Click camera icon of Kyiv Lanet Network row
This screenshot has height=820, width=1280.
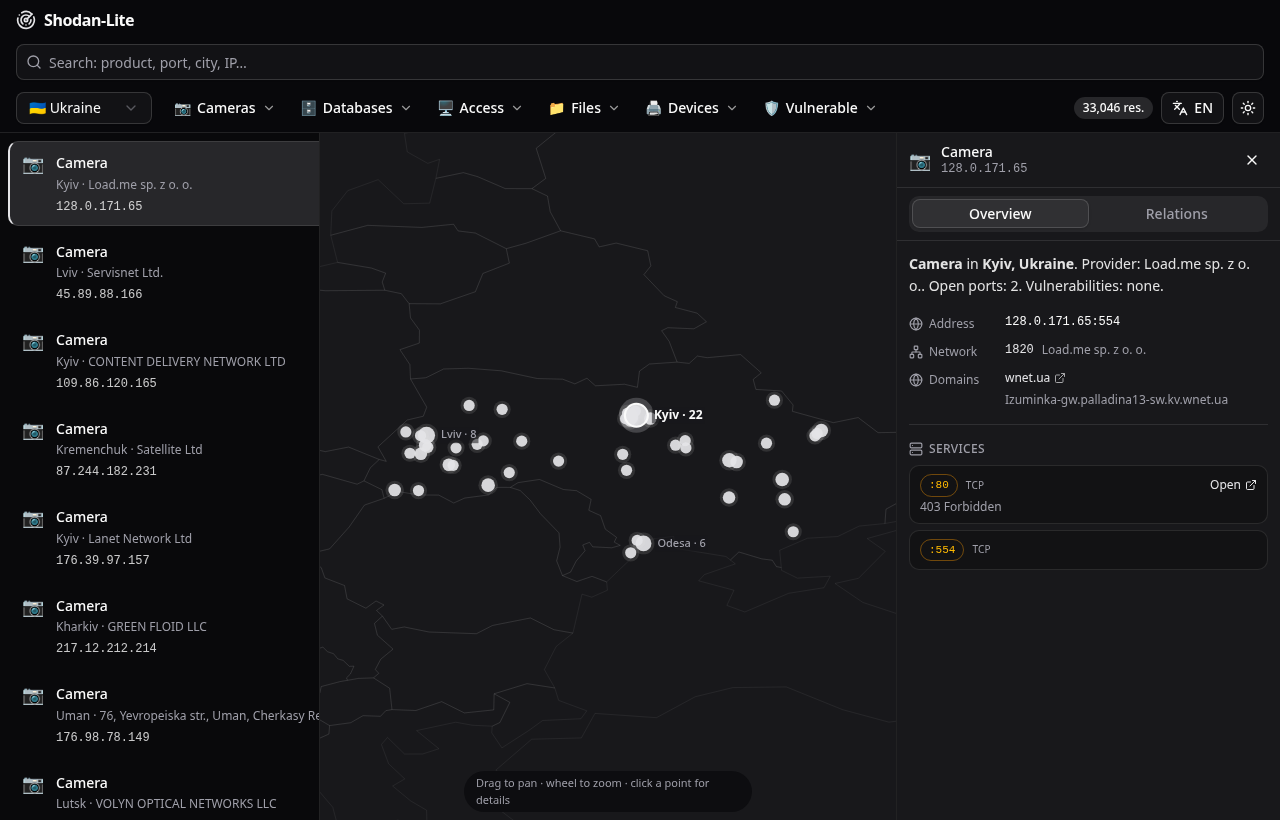coord(33,518)
